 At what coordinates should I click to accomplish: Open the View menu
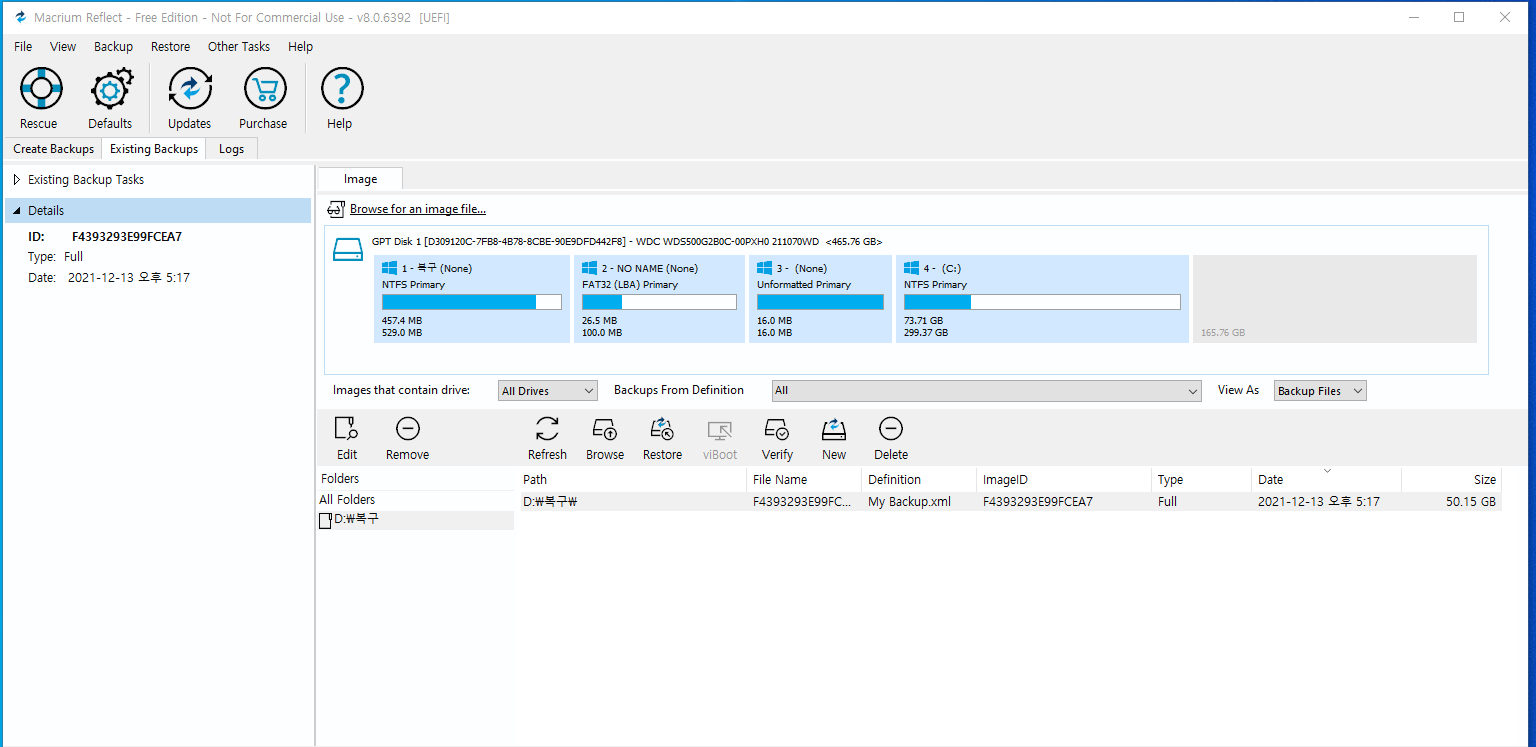[x=63, y=46]
